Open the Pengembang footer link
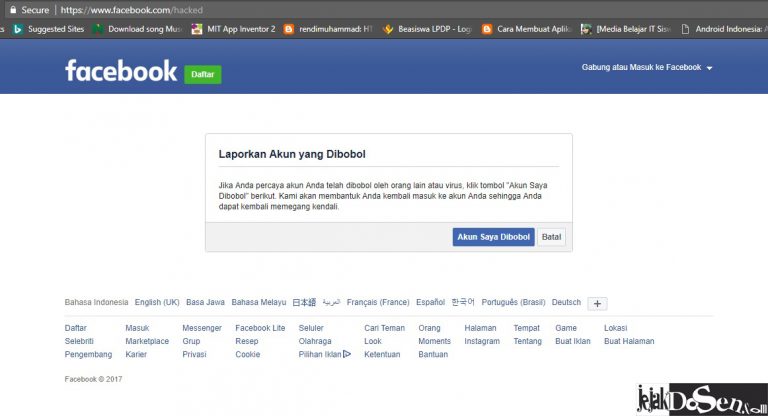This screenshot has width=768, height=416. (x=88, y=354)
